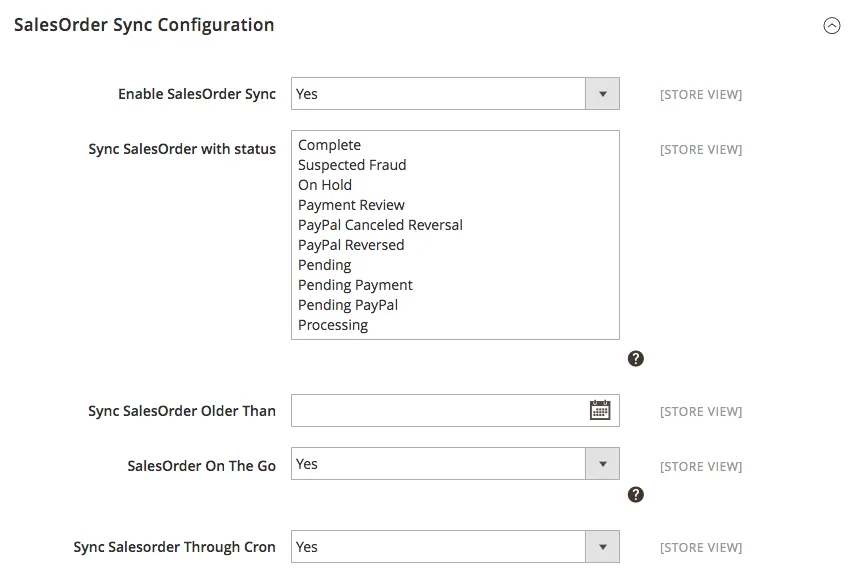Open the SalesOrder On The Go dropdown
The height and width of the screenshot is (587, 850).
[x=455, y=464]
